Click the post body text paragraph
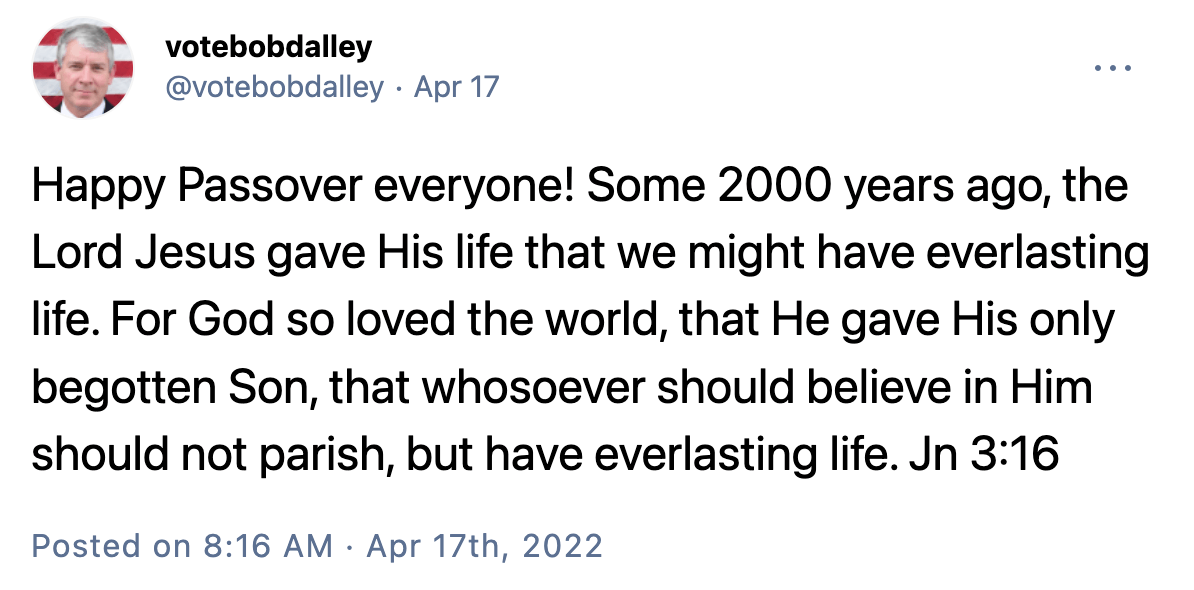Screen dimensions: 1194x590 point(589,319)
